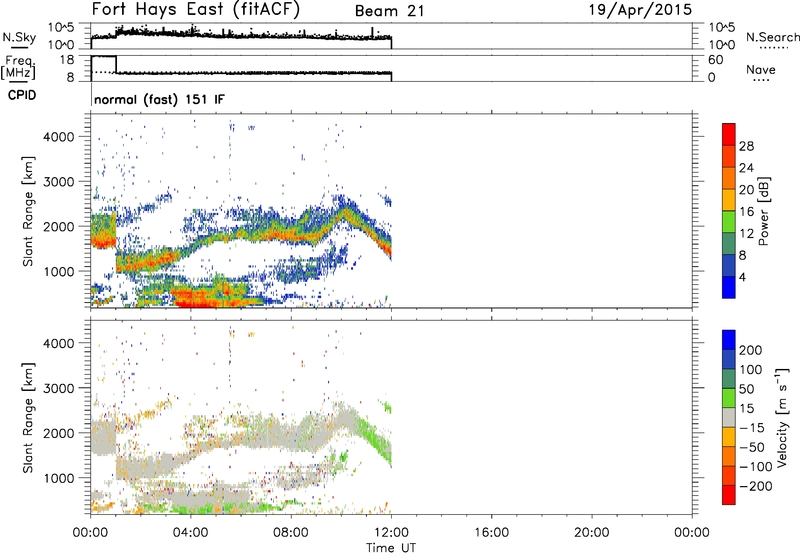Screen dimensions: 800x554
Task: Click the '3000' tick in the velocity panel
Action: 59,388
